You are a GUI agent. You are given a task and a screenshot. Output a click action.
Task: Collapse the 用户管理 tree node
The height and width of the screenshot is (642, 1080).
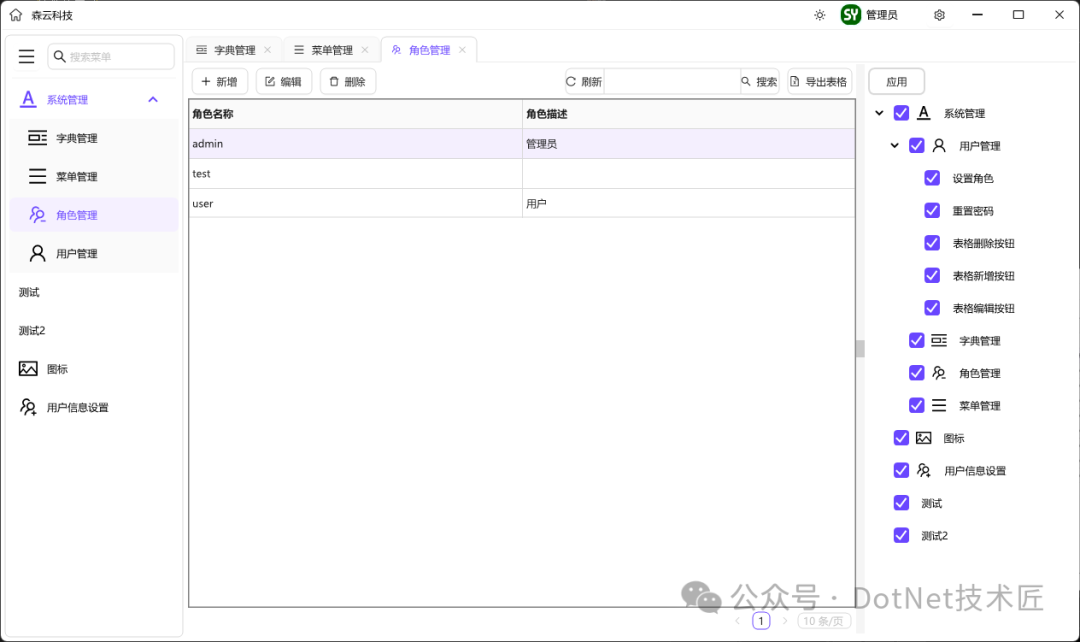(x=895, y=145)
